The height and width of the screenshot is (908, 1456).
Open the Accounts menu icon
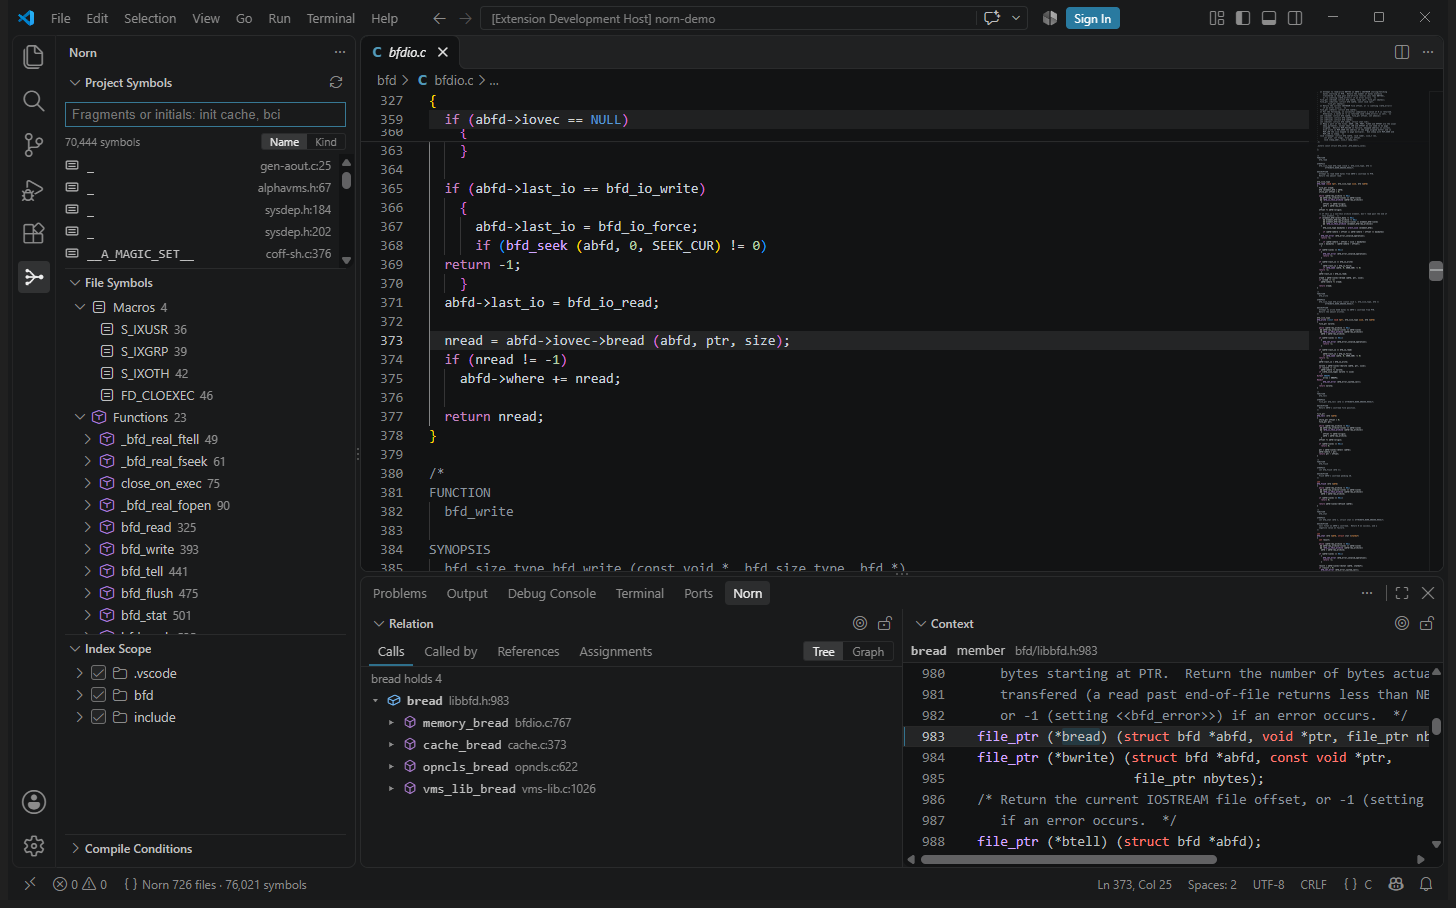pos(34,802)
